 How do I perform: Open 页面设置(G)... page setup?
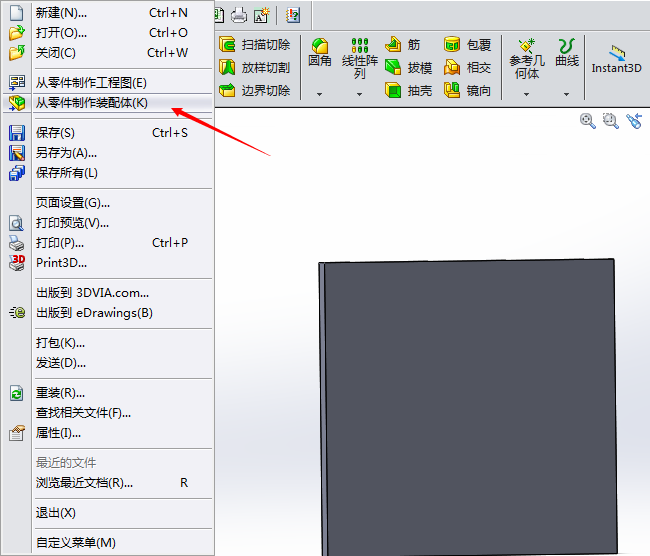click(108, 203)
